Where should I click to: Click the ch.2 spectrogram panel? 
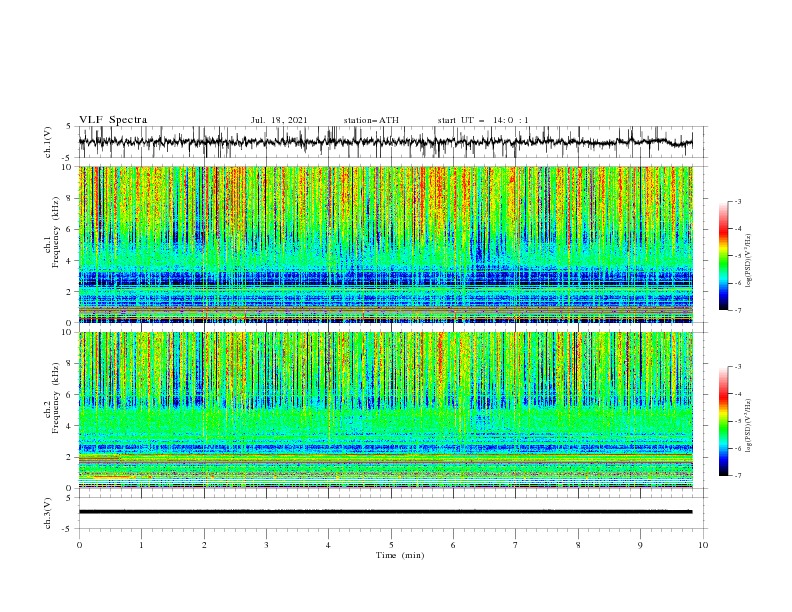[385, 410]
